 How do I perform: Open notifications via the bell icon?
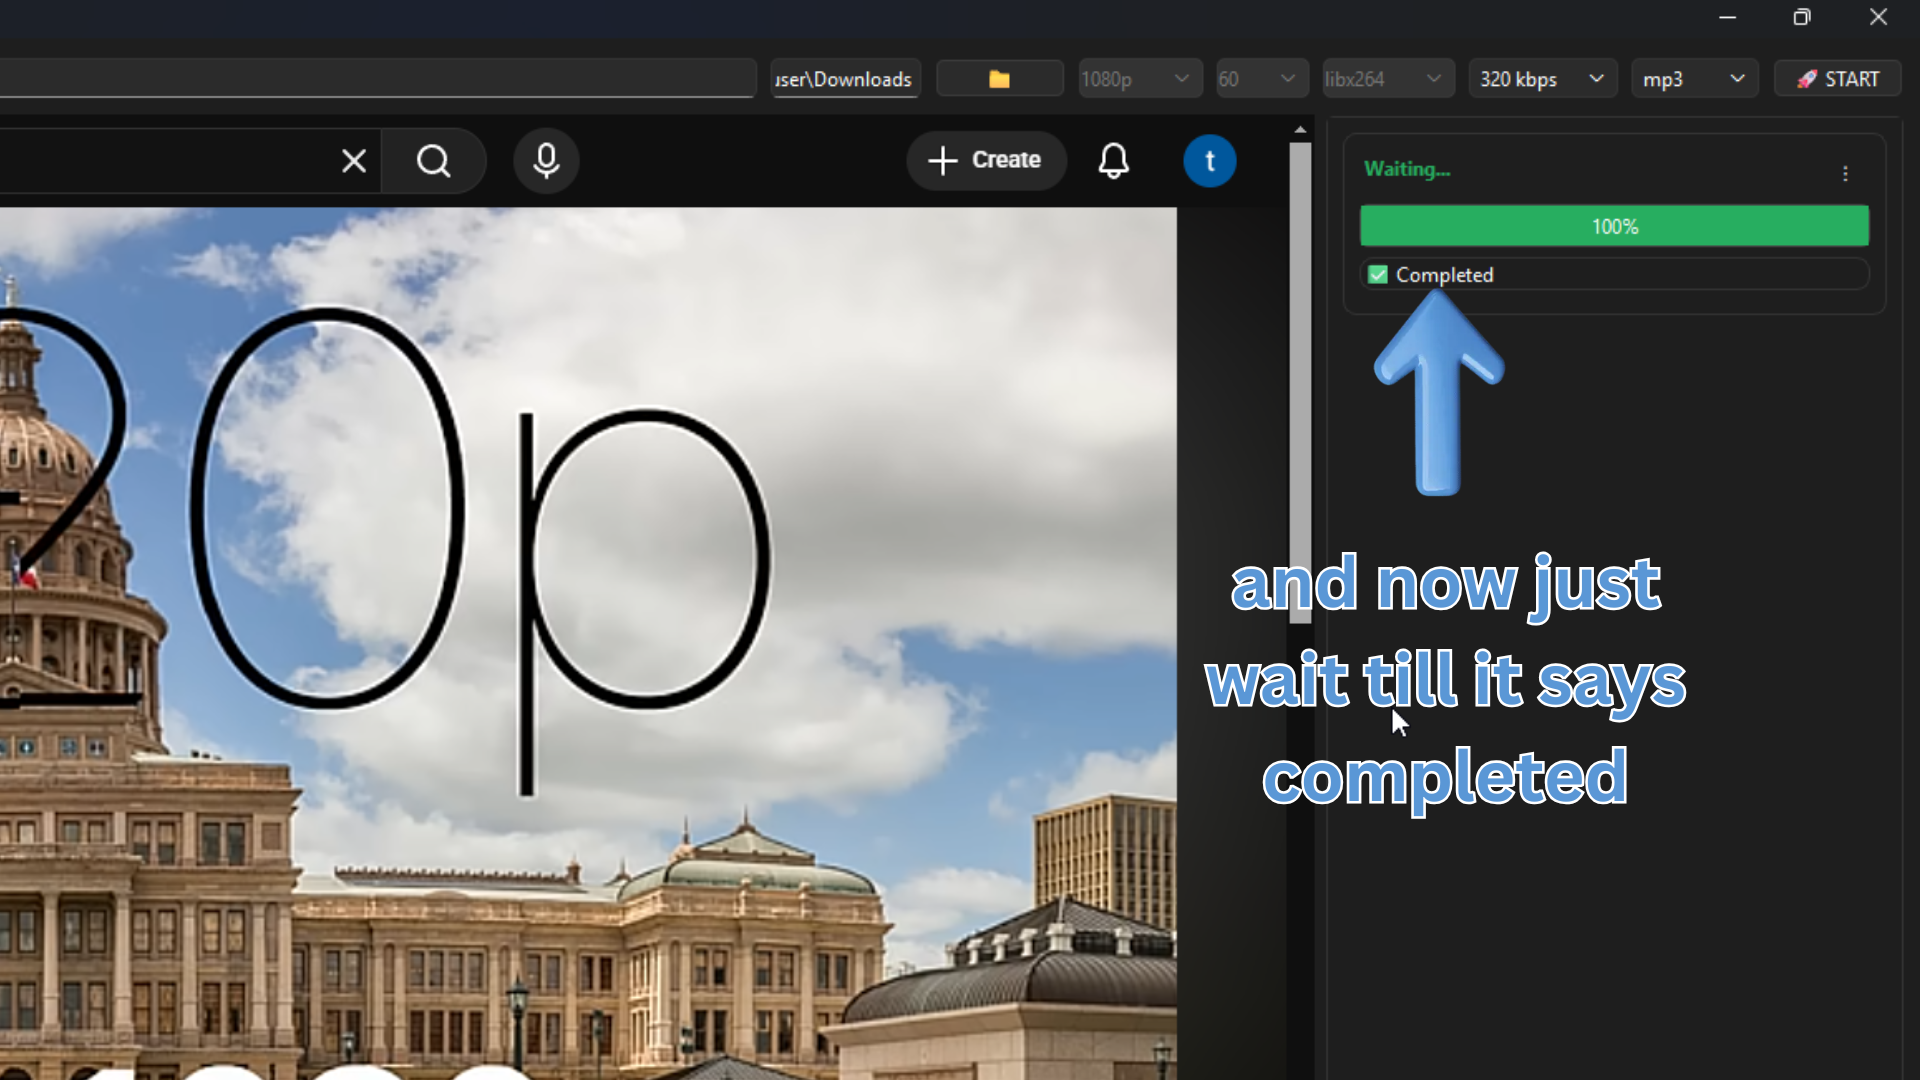(x=1114, y=161)
